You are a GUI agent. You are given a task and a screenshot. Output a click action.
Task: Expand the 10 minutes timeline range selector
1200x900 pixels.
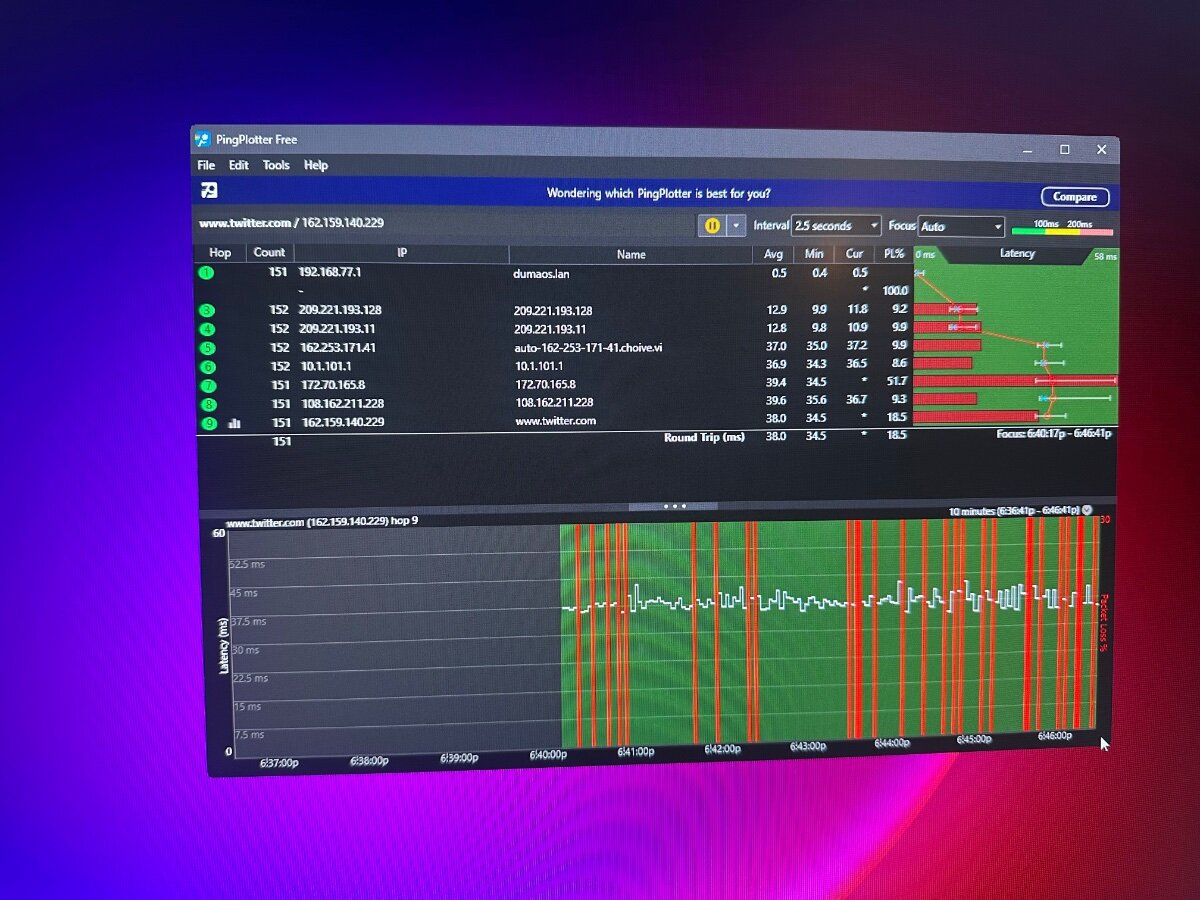1087,510
